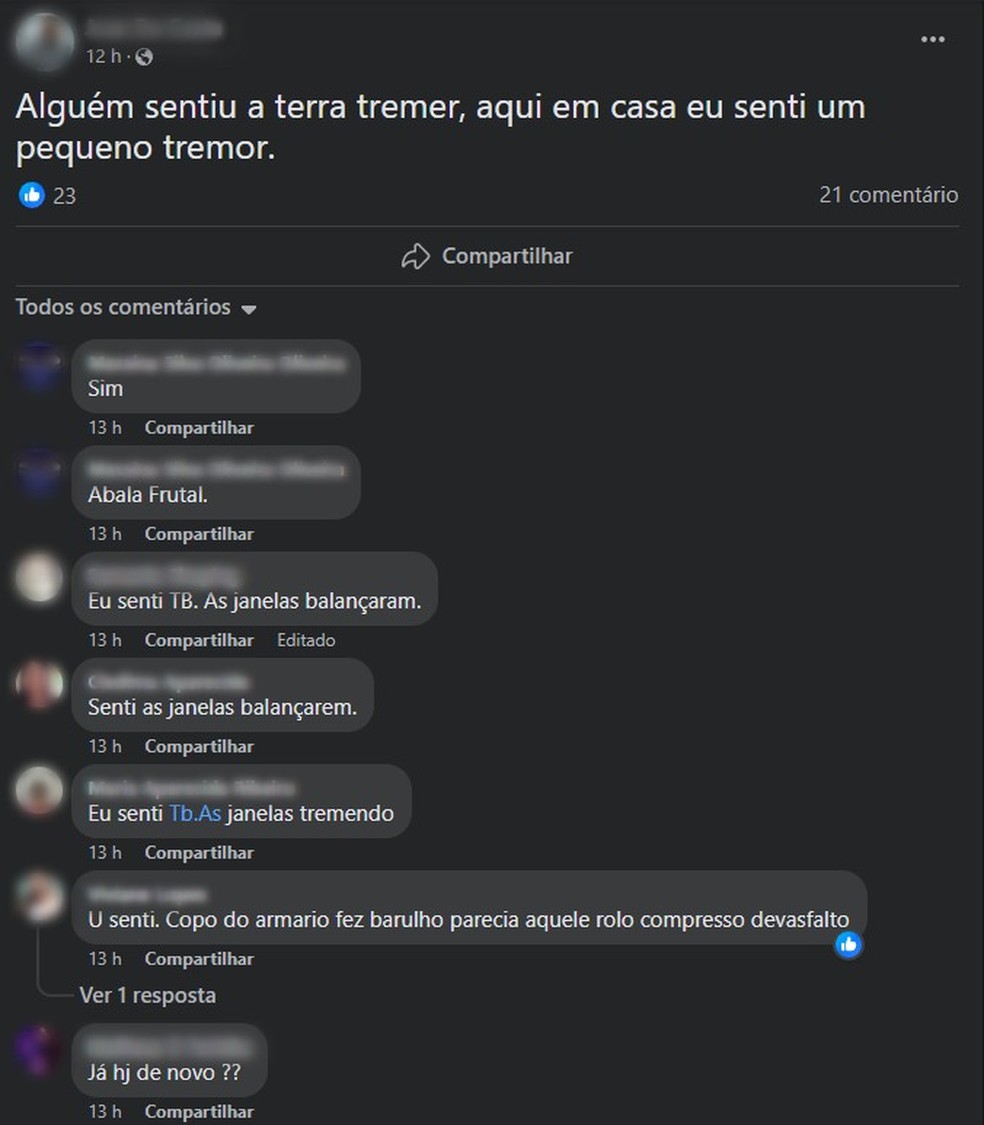The height and width of the screenshot is (1125, 984).
Task: Click Compartilhar under 'Senti as janelas balançarem.'
Action: coord(200,746)
